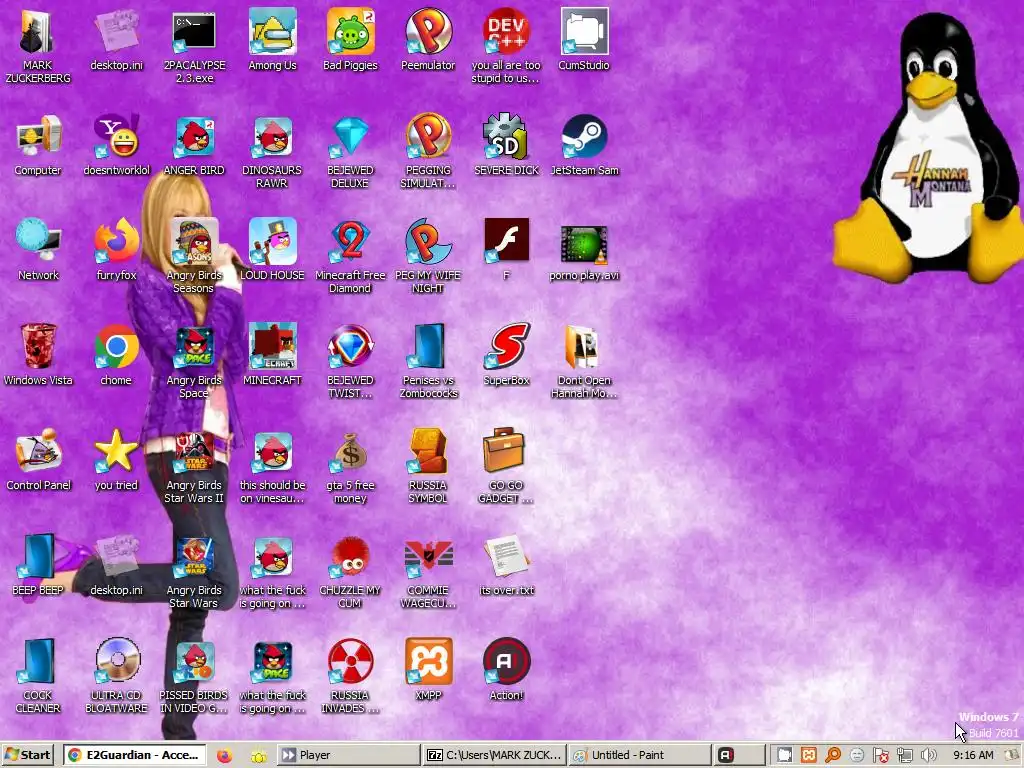Image resolution: width=1024 pixels, height=768 pixels.
Task: Open network connection tray icon
Action: (x=904, y=756)
